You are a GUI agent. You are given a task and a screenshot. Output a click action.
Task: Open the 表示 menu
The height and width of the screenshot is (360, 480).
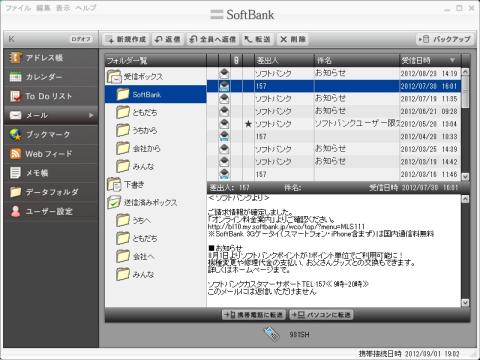coord(63,8)
